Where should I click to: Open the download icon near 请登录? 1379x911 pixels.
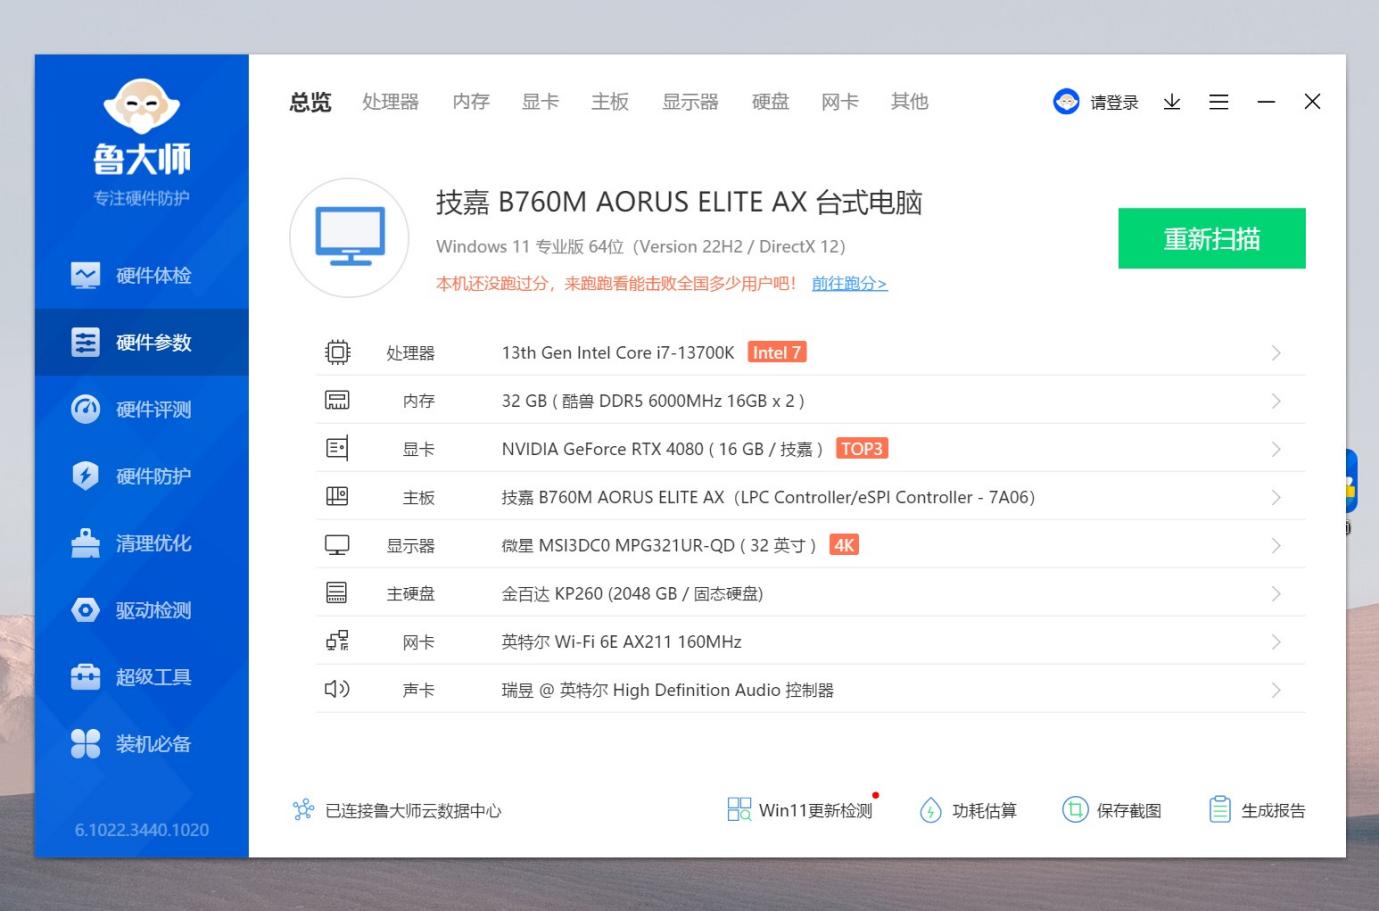1171,102
